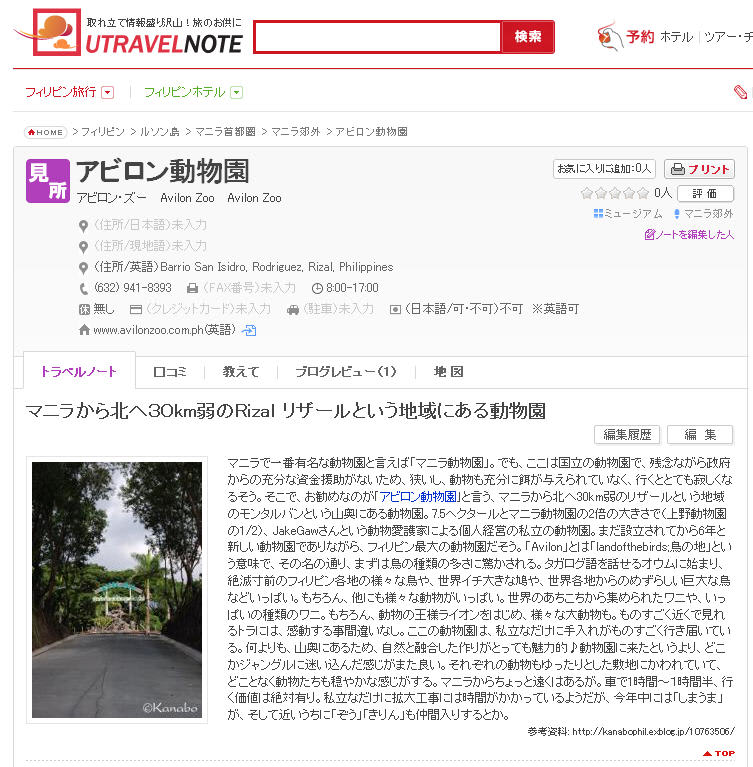Viewport: 753px width, 767px height.
Task: Select the トラベルノート tab
Action: click(79, 371)
